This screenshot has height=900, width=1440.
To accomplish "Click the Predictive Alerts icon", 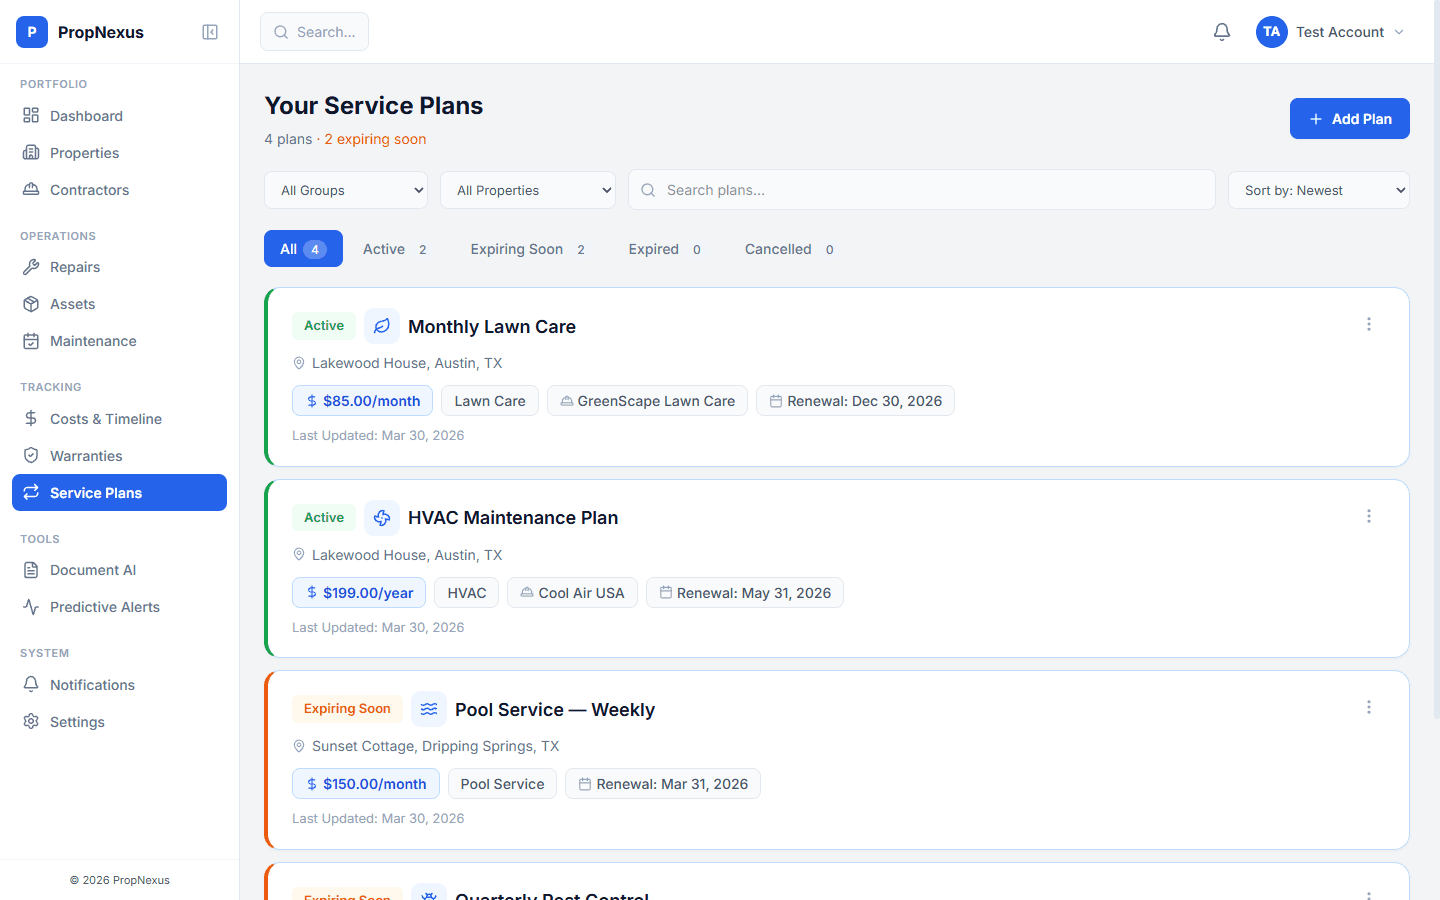I will (33, 606).
